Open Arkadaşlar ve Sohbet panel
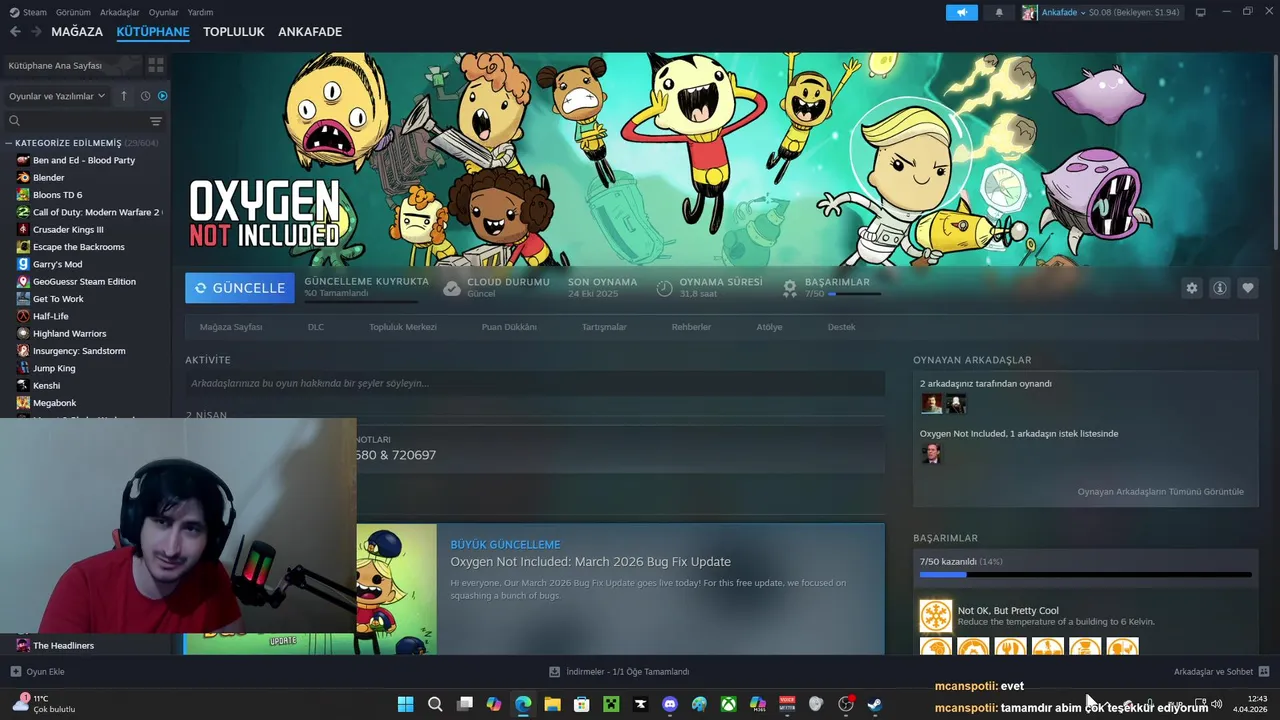 pyautogui.click(x=1221, y=672)
